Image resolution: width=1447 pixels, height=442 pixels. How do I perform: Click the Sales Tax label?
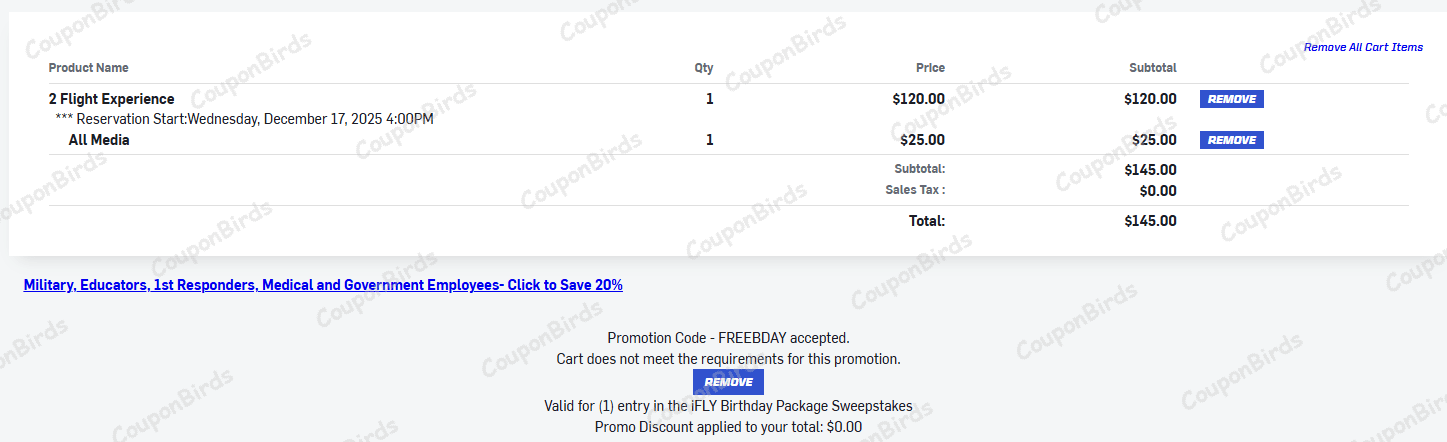915,190
